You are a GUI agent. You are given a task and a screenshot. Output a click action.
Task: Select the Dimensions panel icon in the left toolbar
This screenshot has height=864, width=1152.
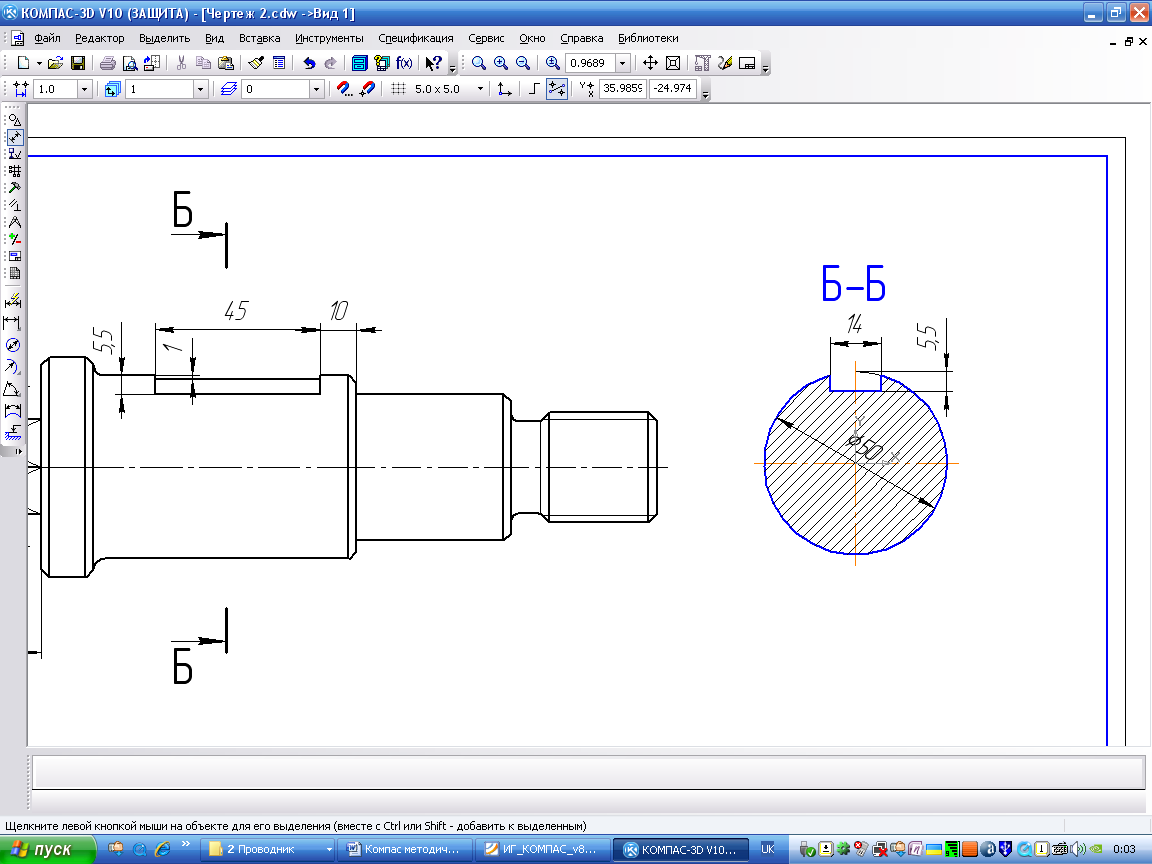tap(15, 137)
